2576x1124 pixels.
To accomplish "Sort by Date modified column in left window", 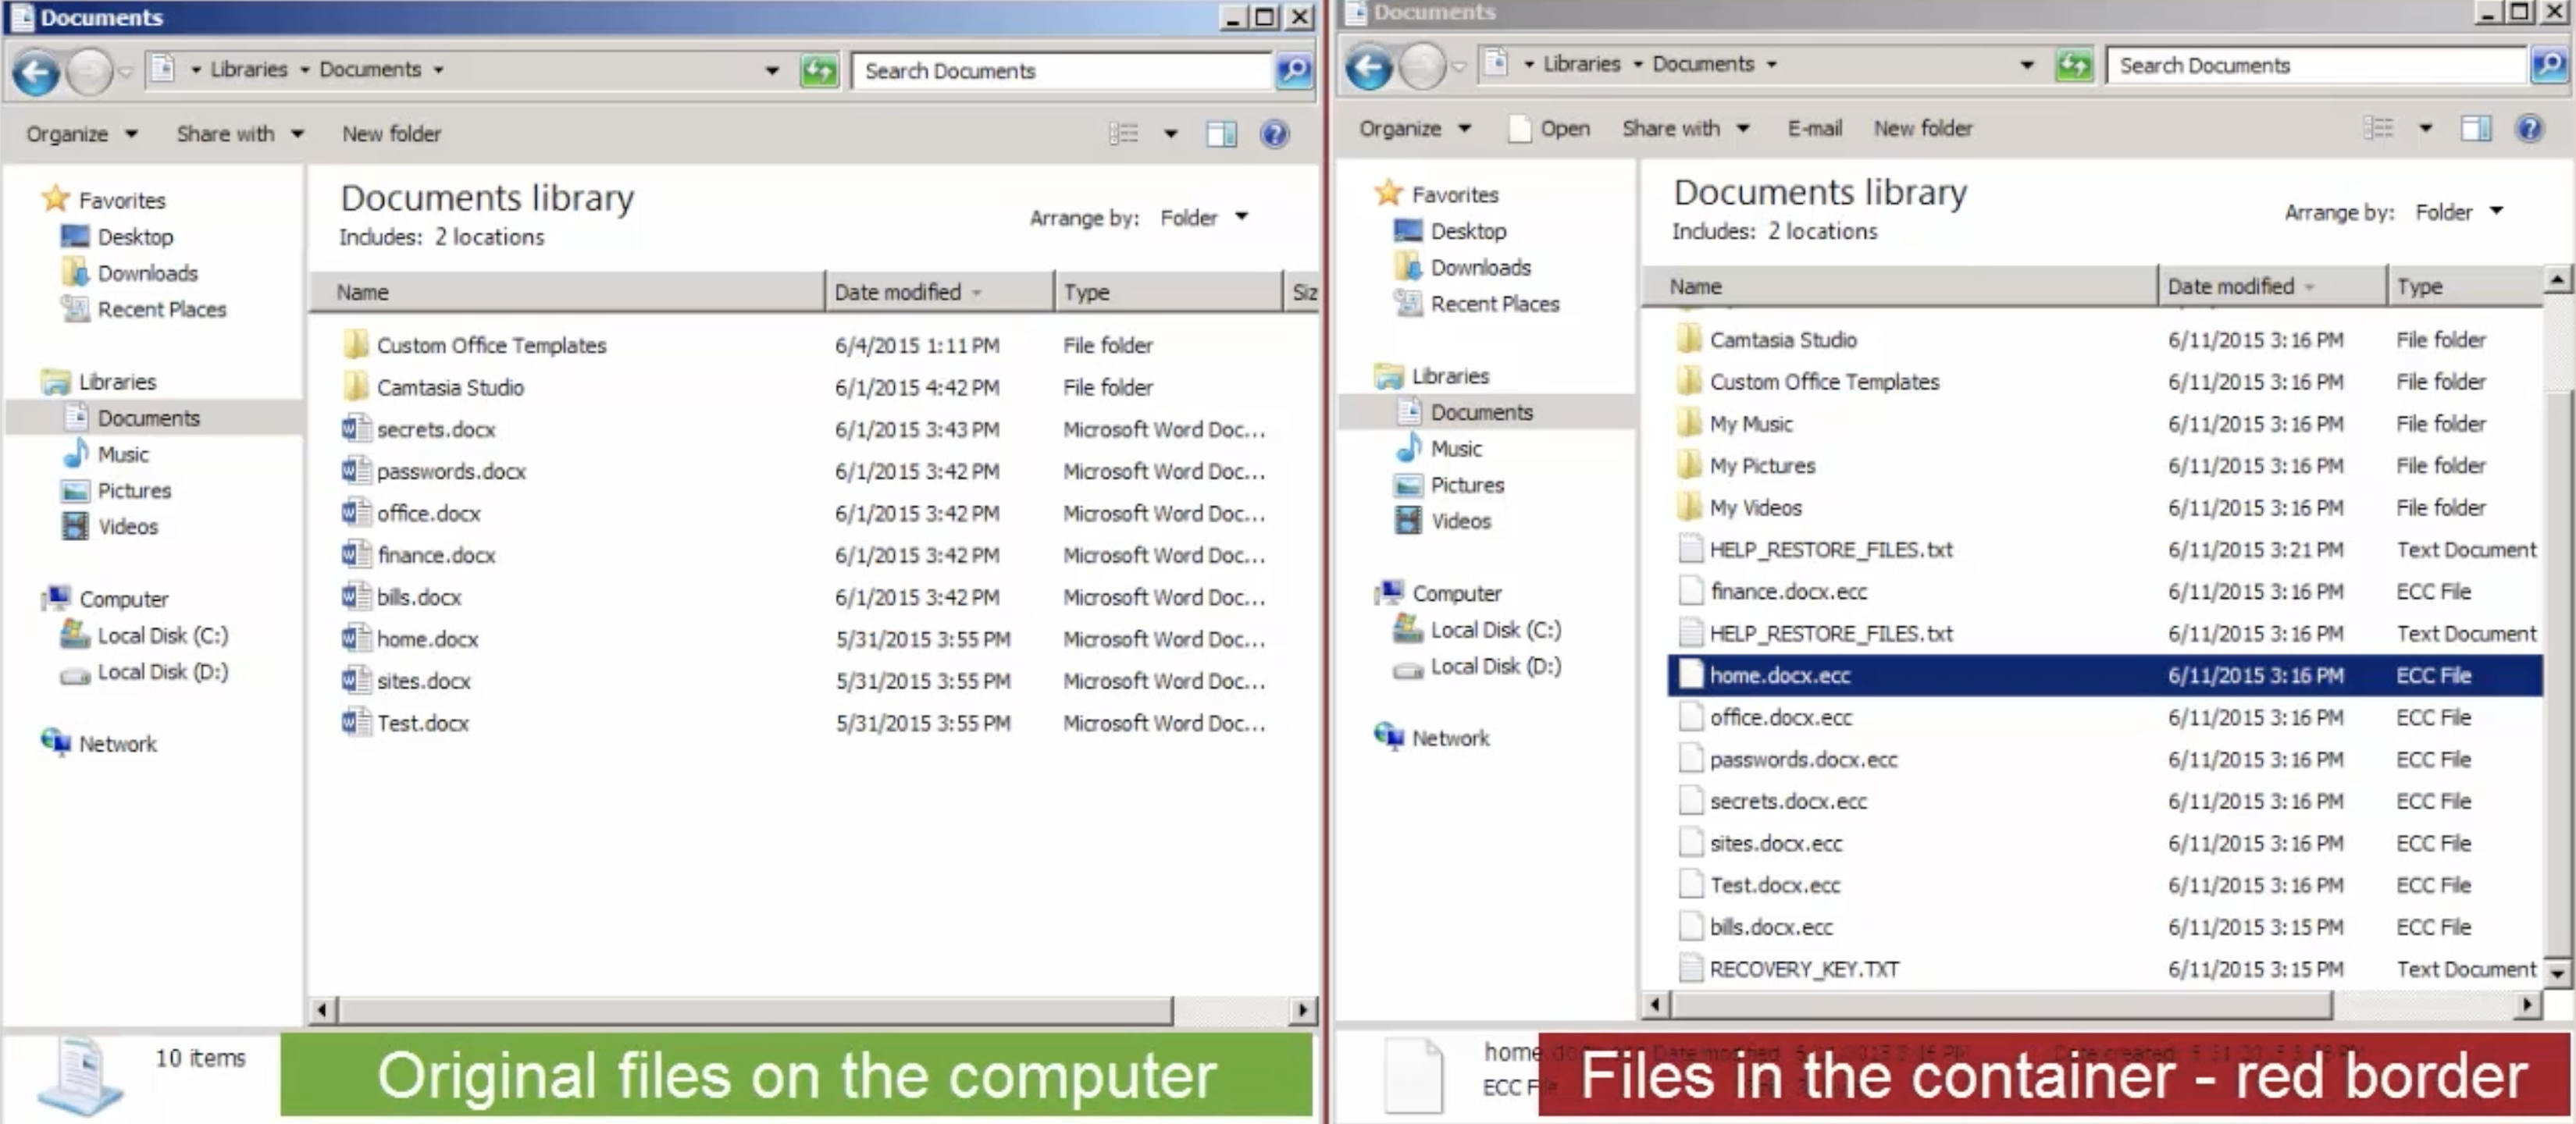I will click(897, 292).
